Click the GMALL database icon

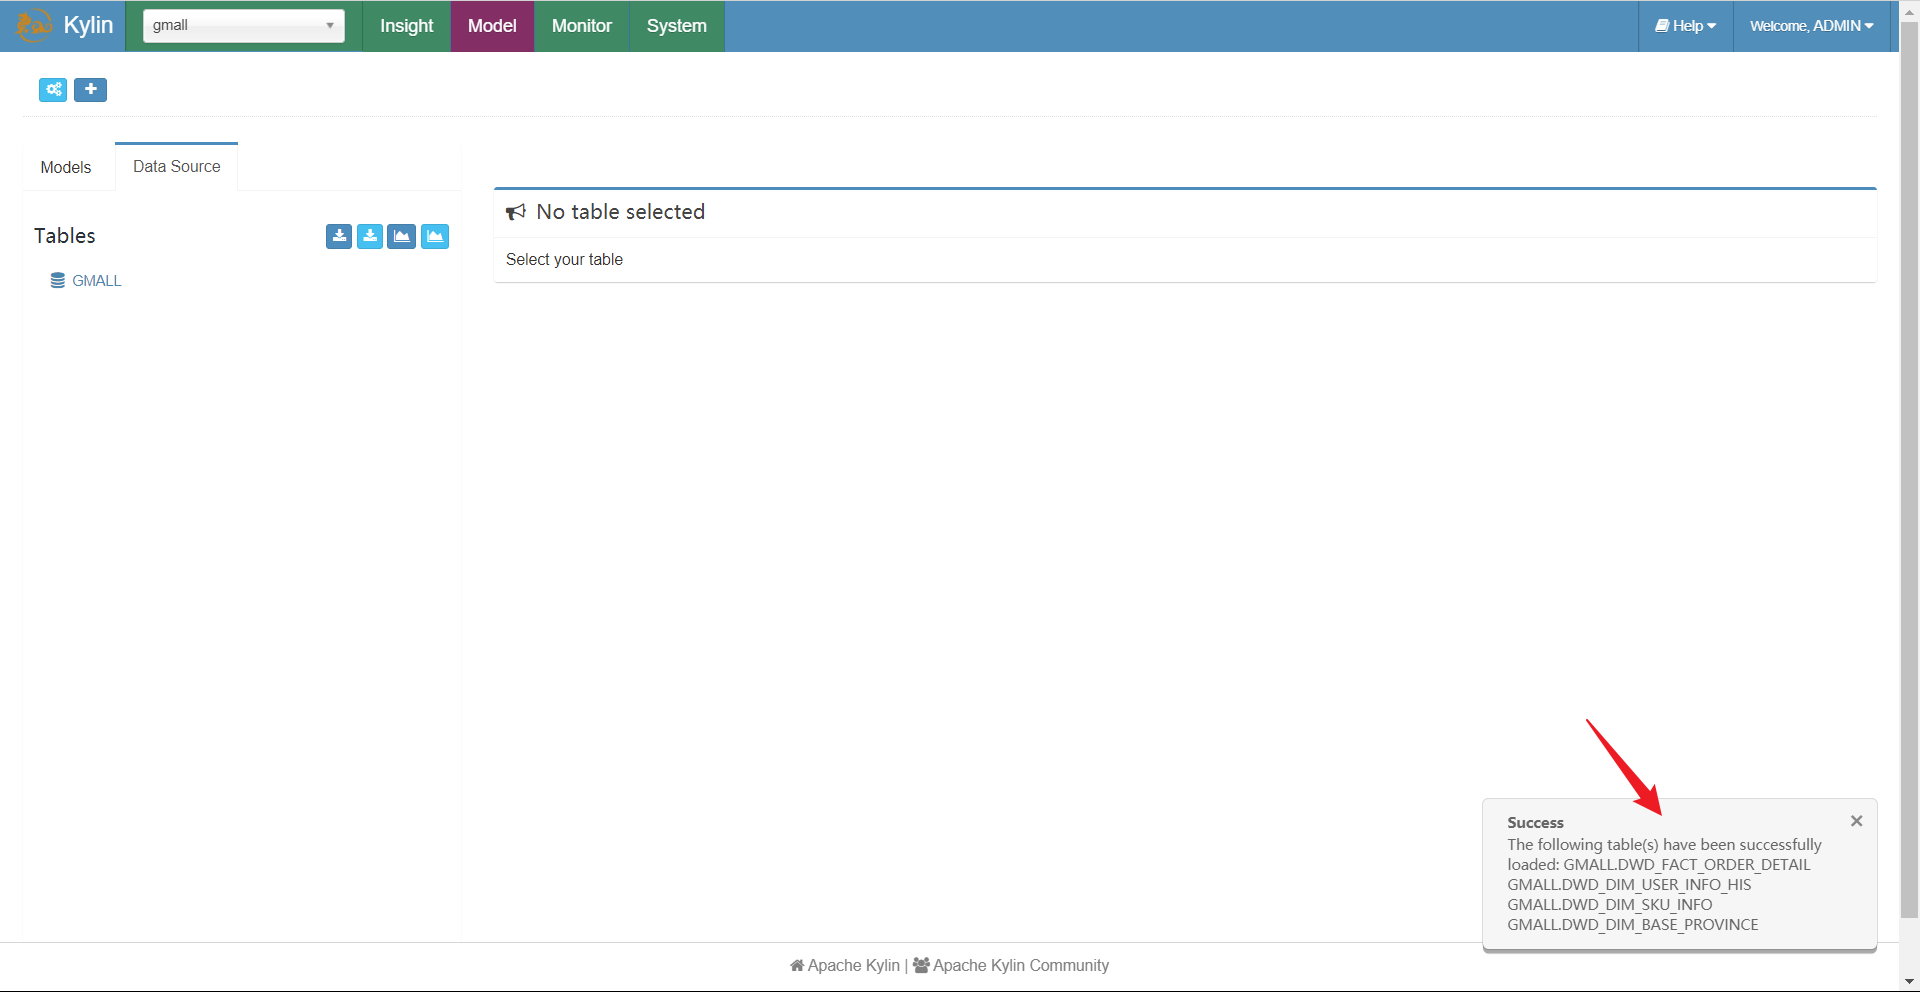point(58,281)
